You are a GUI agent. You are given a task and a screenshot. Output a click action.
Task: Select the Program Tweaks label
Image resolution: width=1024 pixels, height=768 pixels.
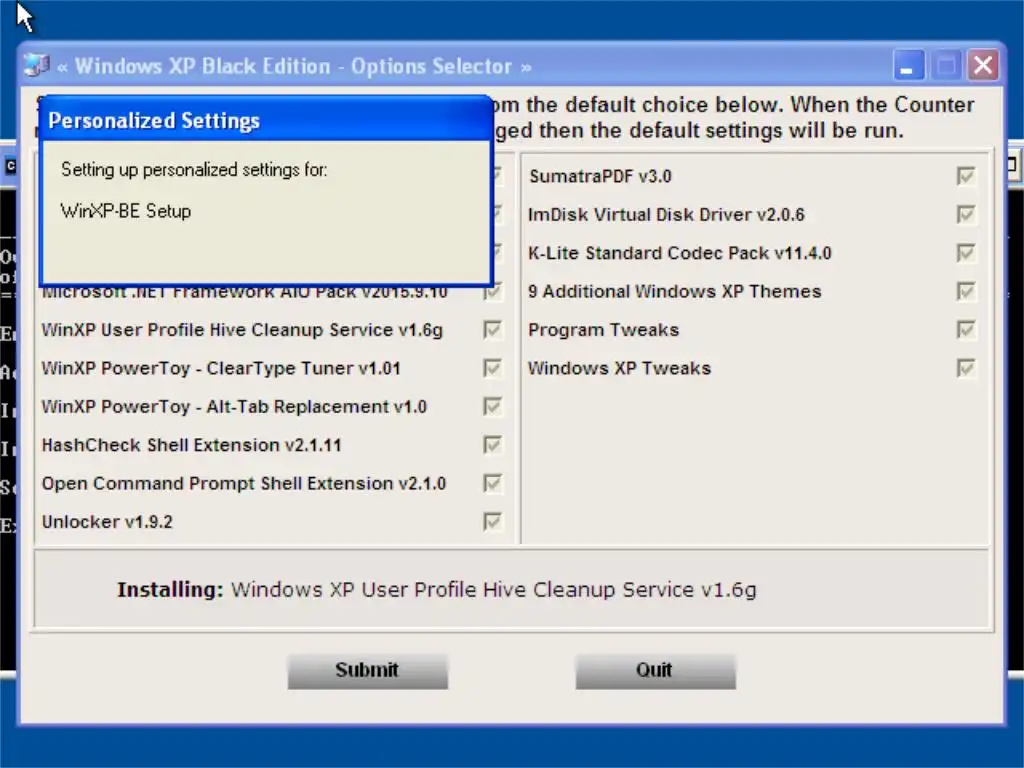(x=603, y=330)
